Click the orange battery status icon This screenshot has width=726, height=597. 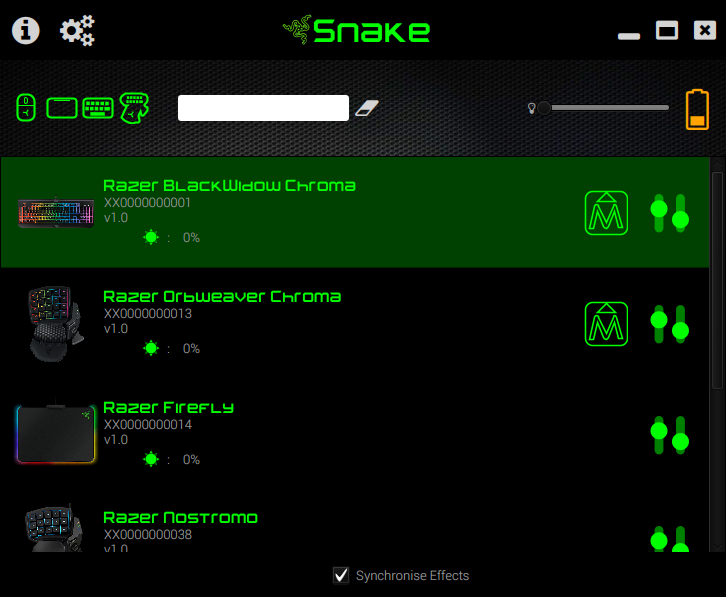tap(697, 109)
